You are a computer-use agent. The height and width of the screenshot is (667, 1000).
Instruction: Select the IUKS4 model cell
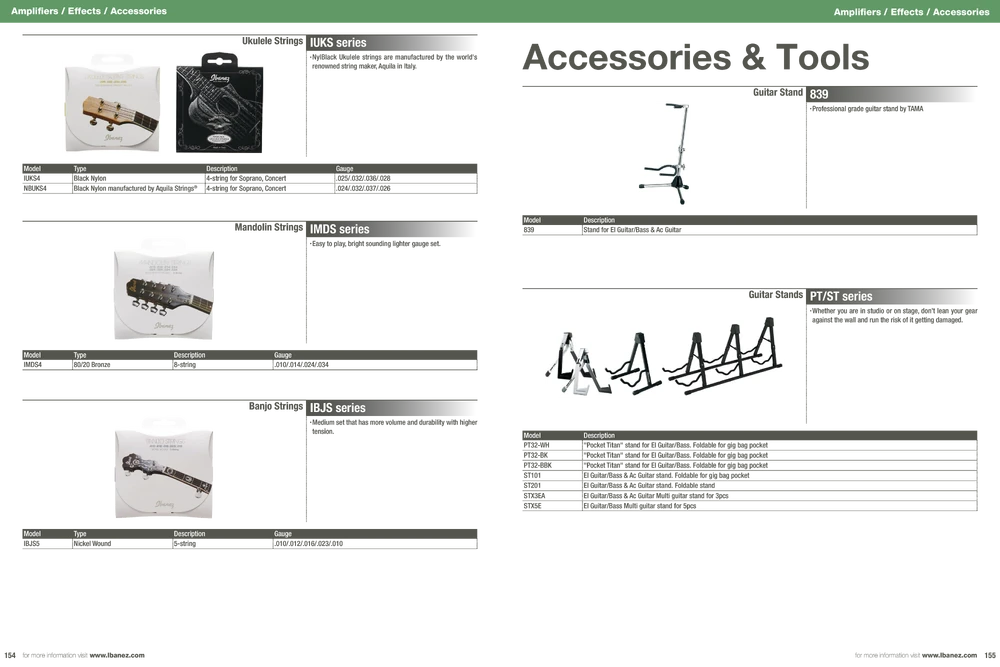47,179
